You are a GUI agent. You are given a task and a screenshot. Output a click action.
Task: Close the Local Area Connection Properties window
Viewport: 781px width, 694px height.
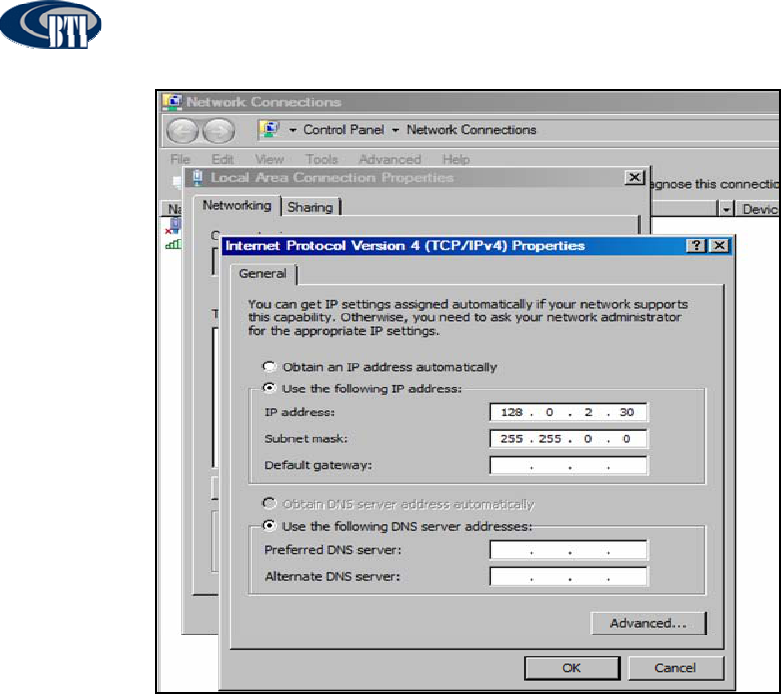tap(634, 177)
